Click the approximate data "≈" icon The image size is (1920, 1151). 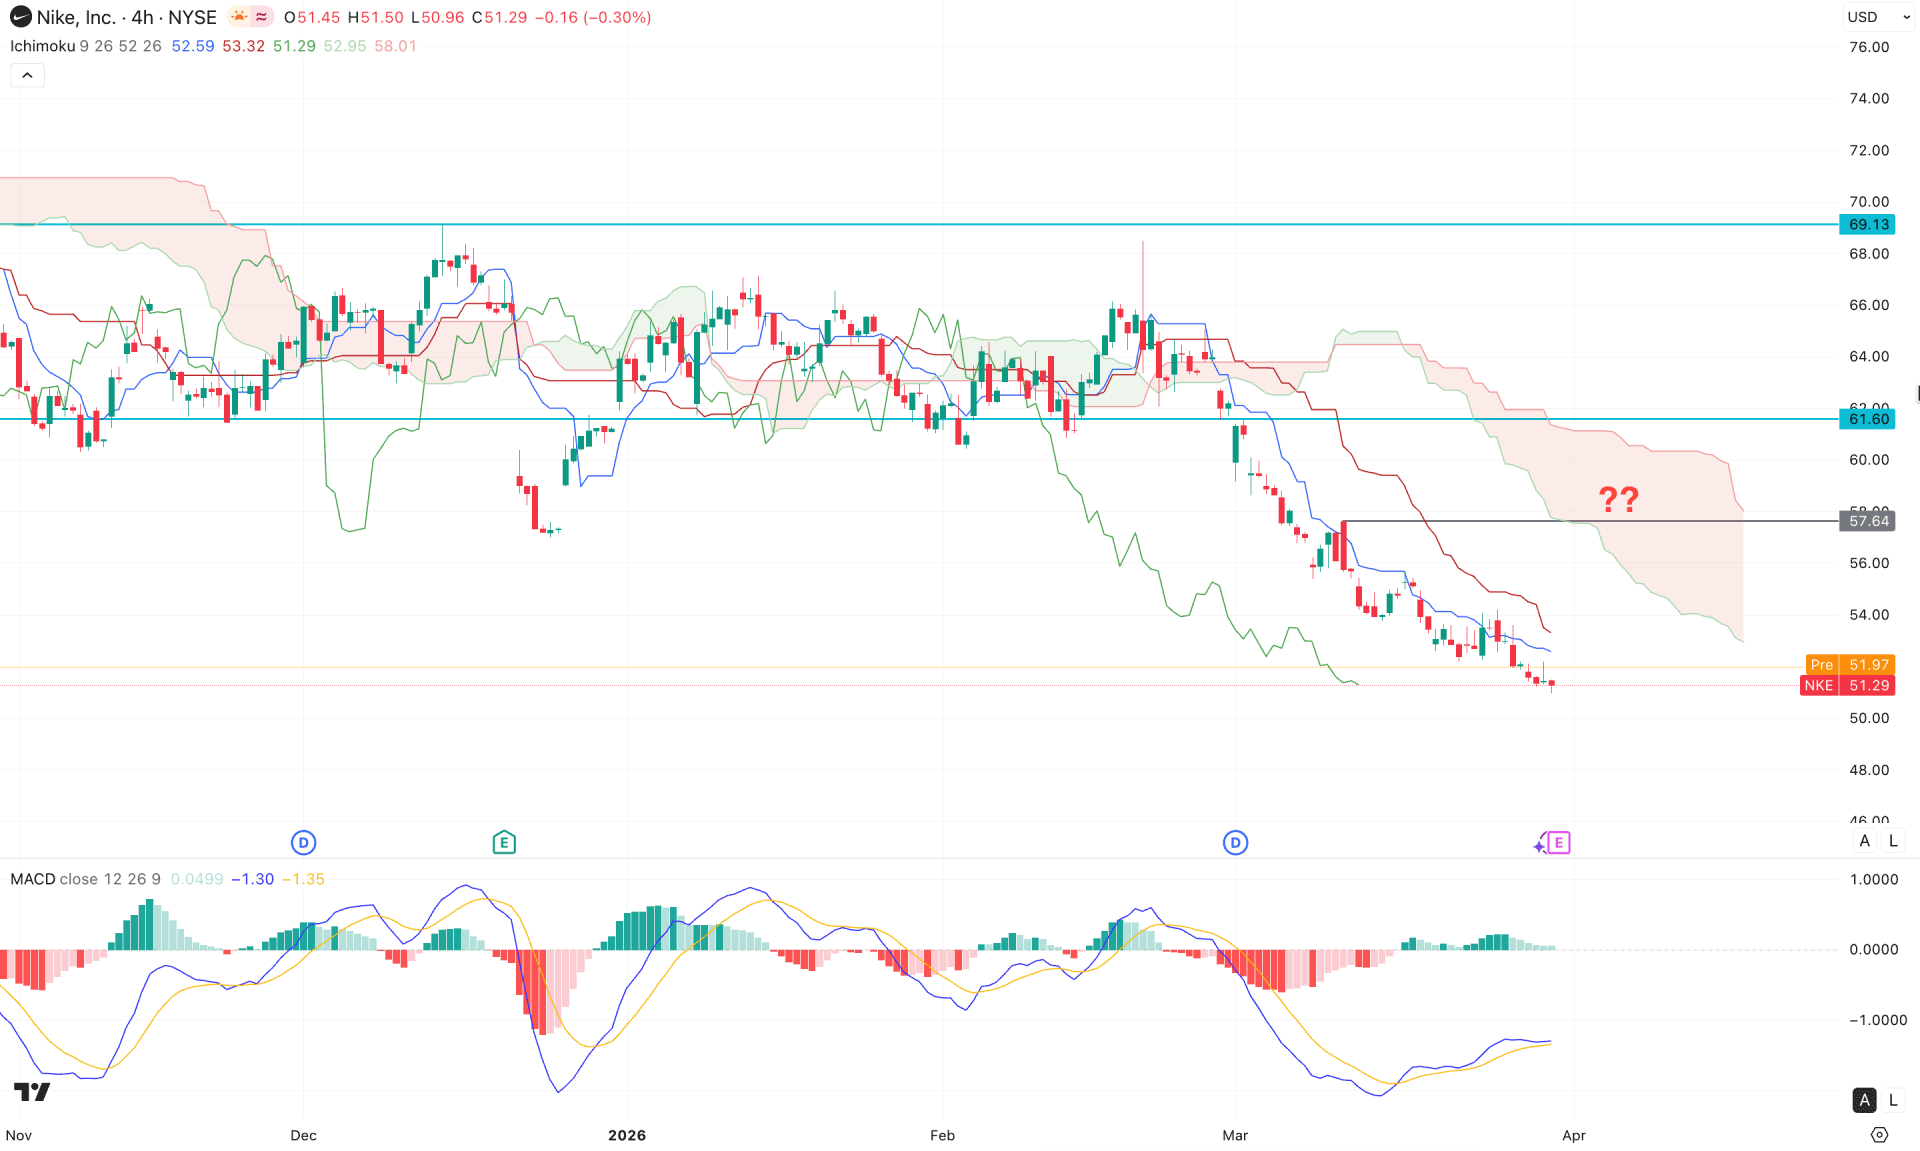pyautogui.click(x=259, y=16)
